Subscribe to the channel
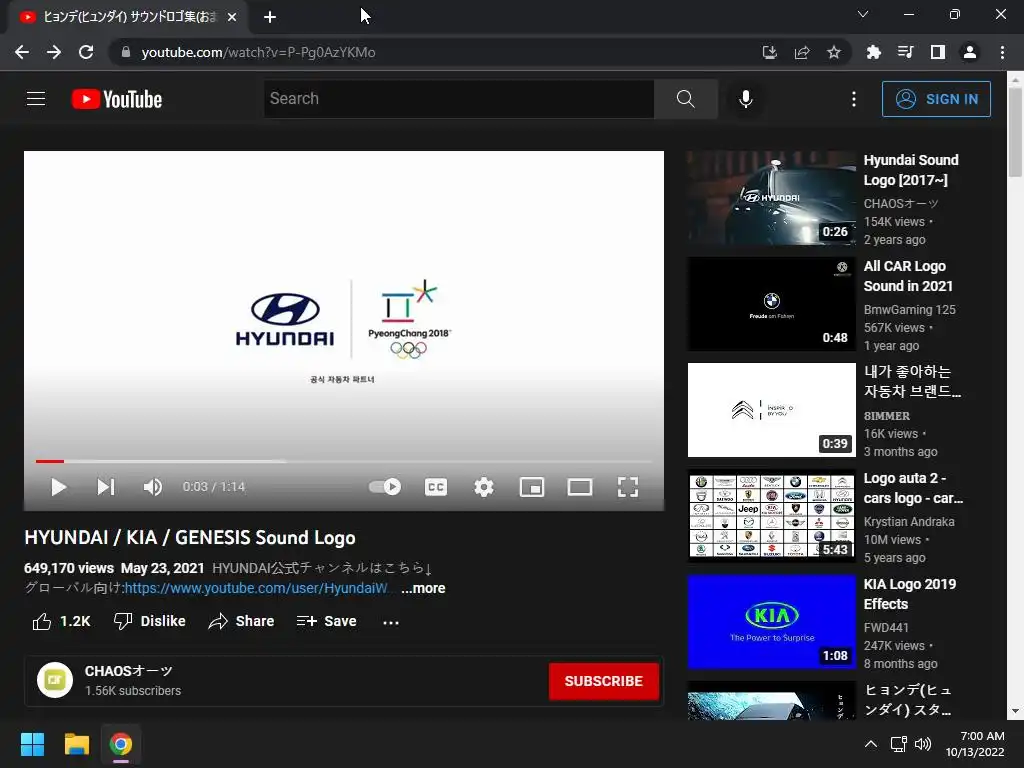Viewport: 1024px width, 768px height. click(603, 681)
